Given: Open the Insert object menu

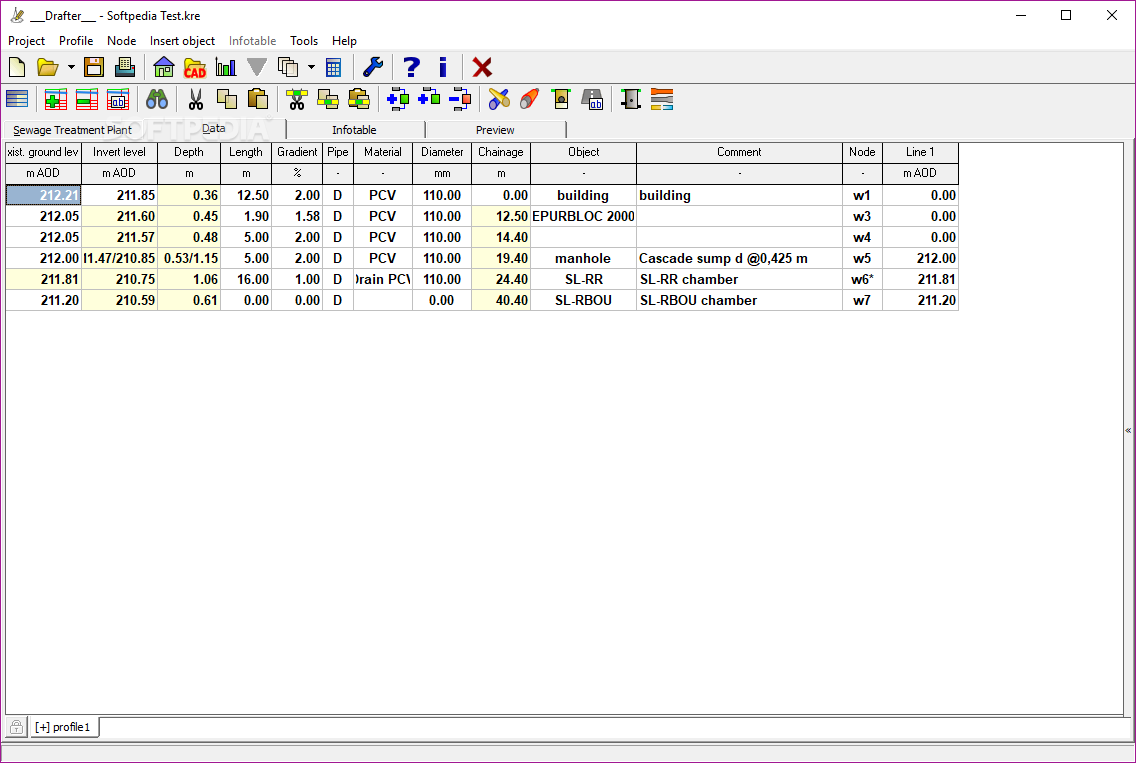Looking at the screenshot, I should [183, 41].
